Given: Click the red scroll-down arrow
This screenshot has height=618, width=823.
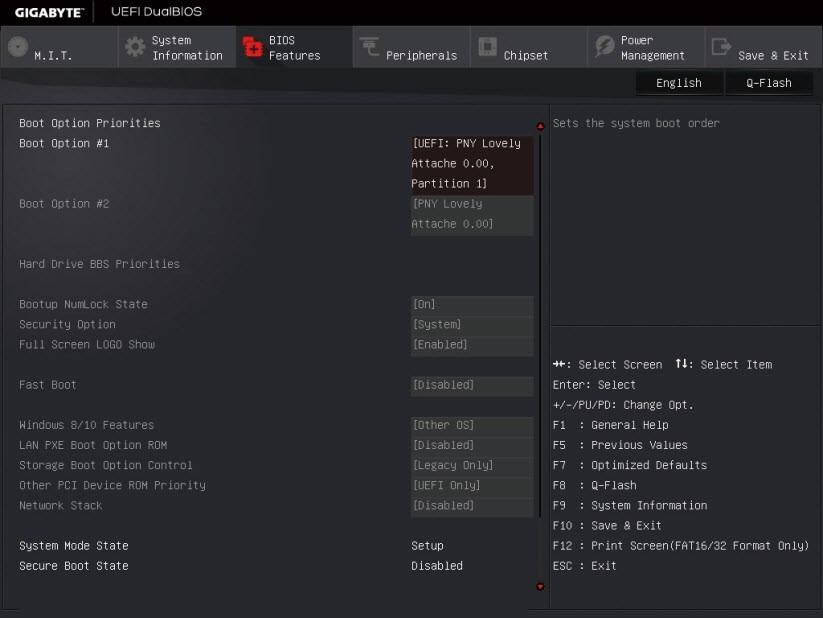Looking at the screenshot, I should [x=541, y=587].
